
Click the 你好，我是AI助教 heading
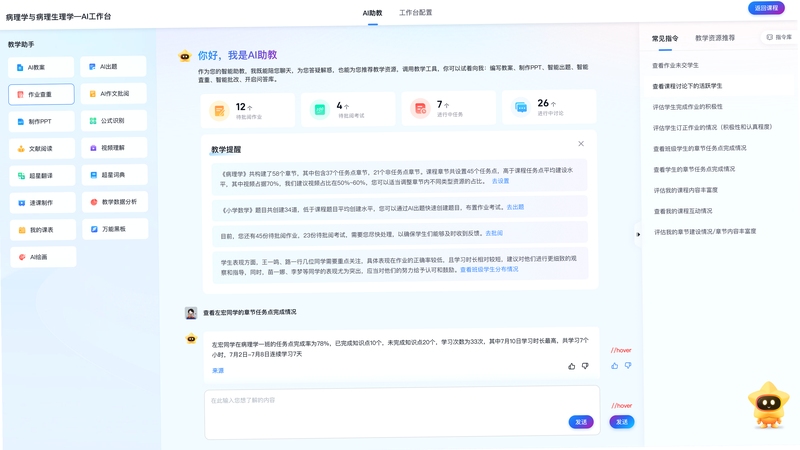click(x=237, y=55)
